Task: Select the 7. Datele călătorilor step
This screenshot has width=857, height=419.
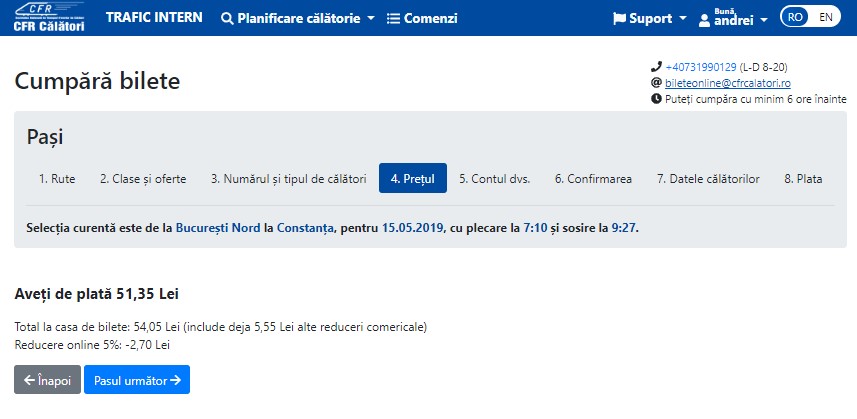Action: coord(708,179)
